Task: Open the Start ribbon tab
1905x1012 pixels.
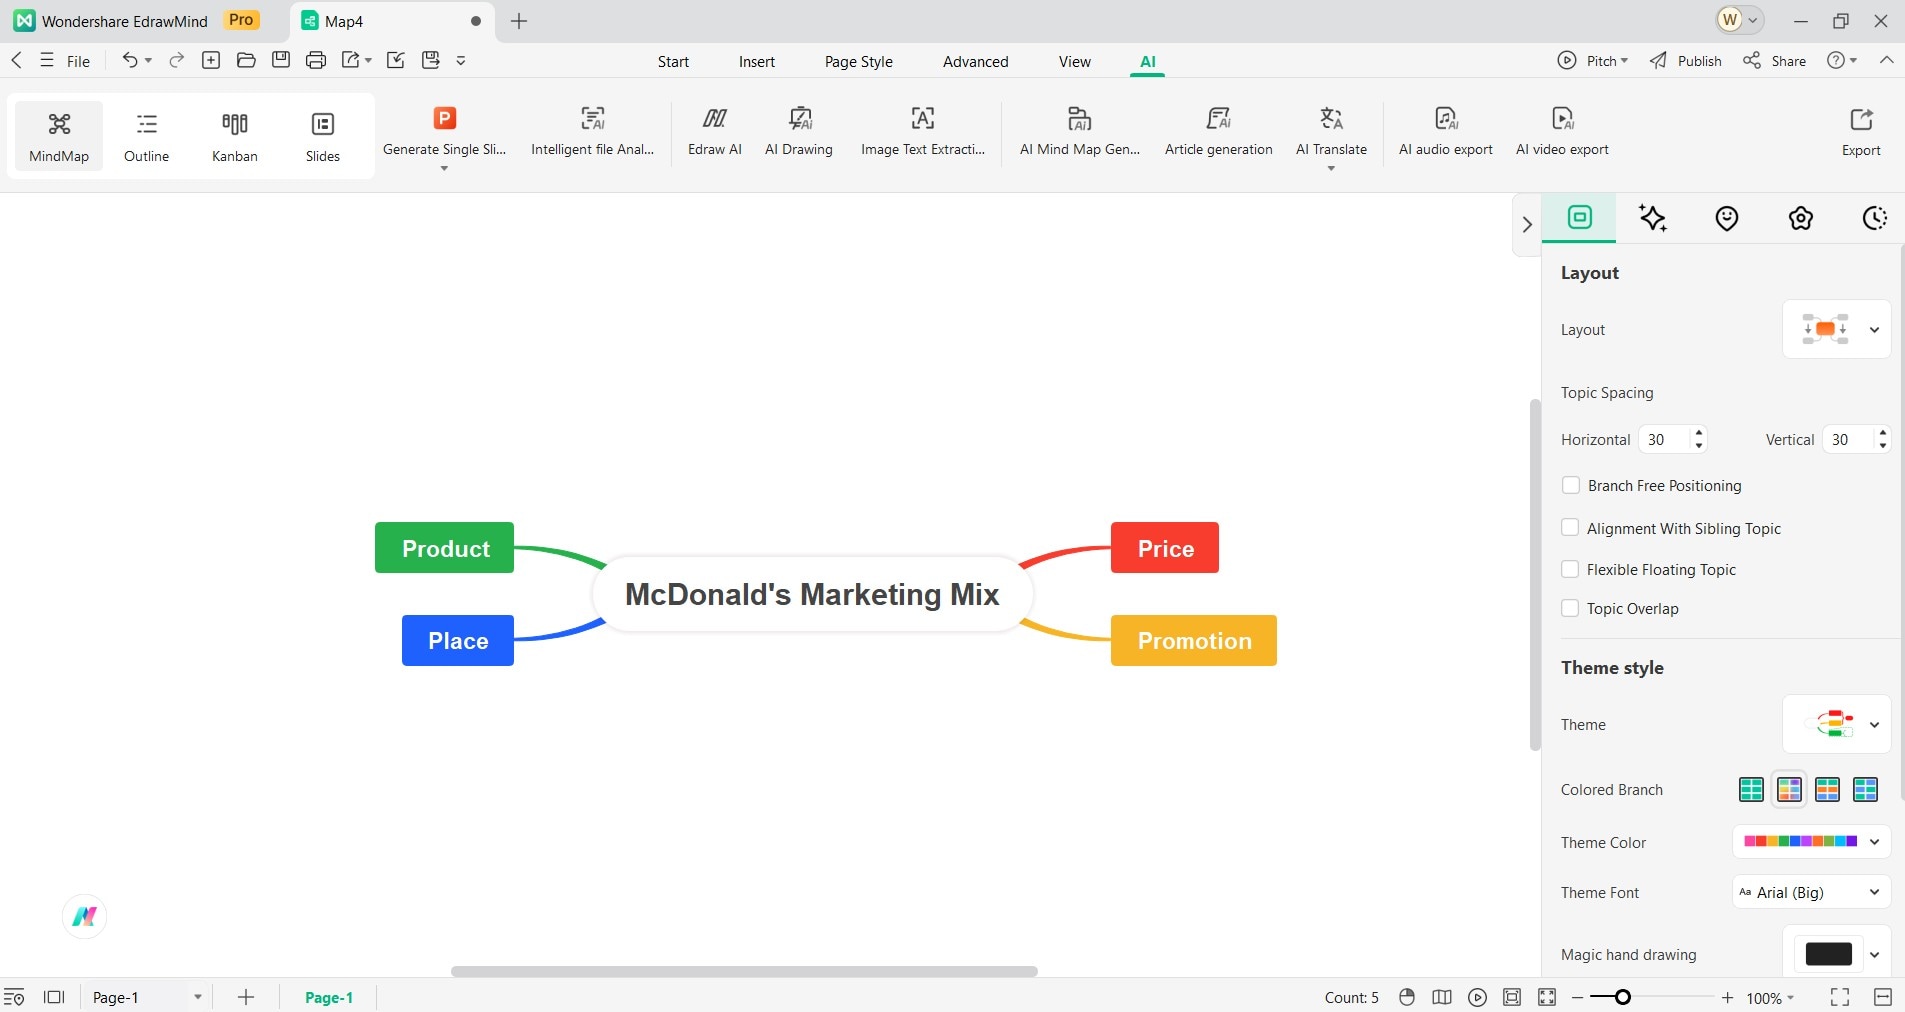Action: (673, 61)
